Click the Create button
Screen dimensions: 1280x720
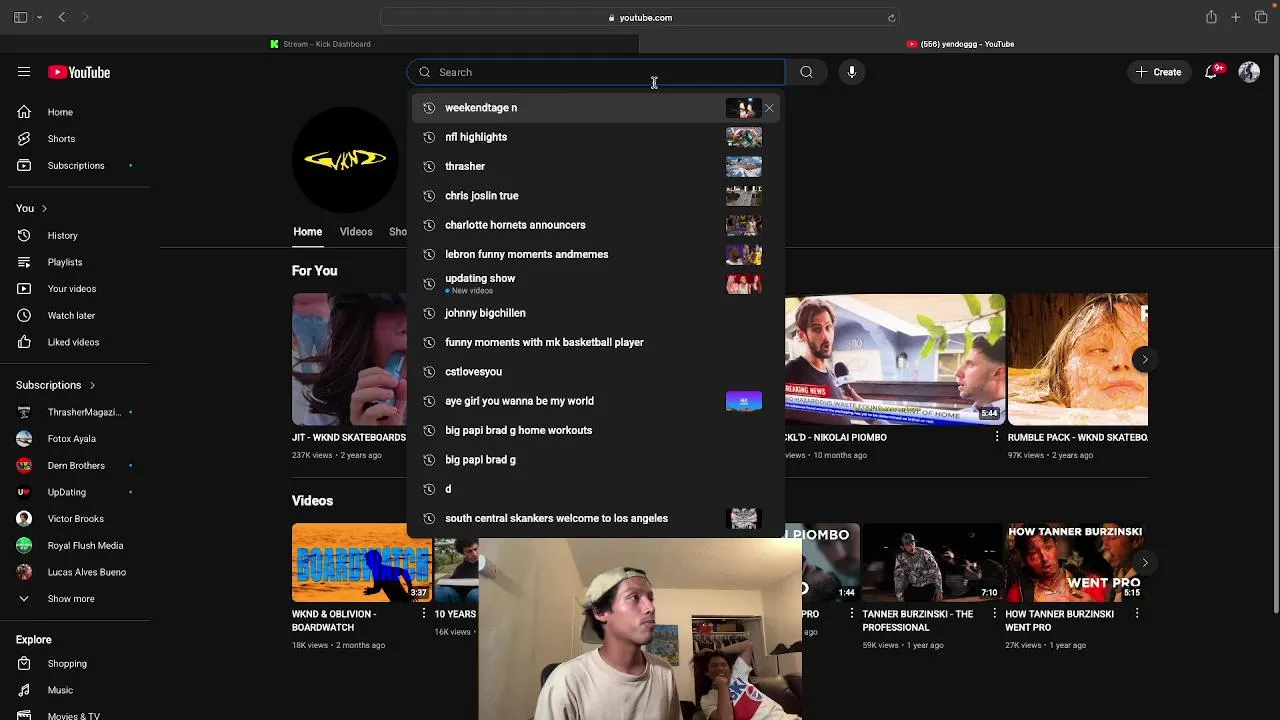click(1158, 72)
